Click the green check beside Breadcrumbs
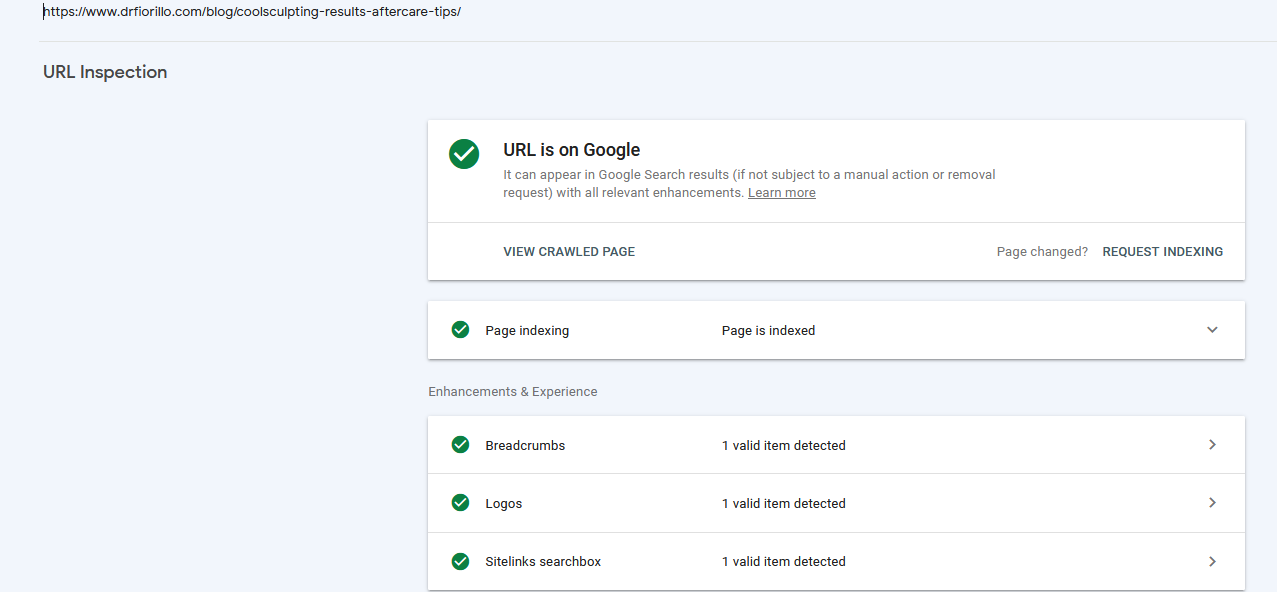This screenshot has width=1277, height=592. tap(460, 444)
